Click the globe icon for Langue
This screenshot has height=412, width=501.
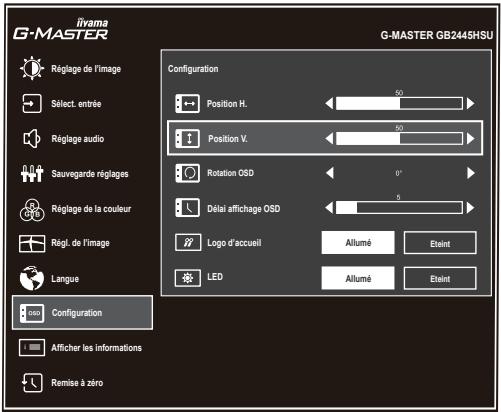pyautogui.click(x=32, y=278)
